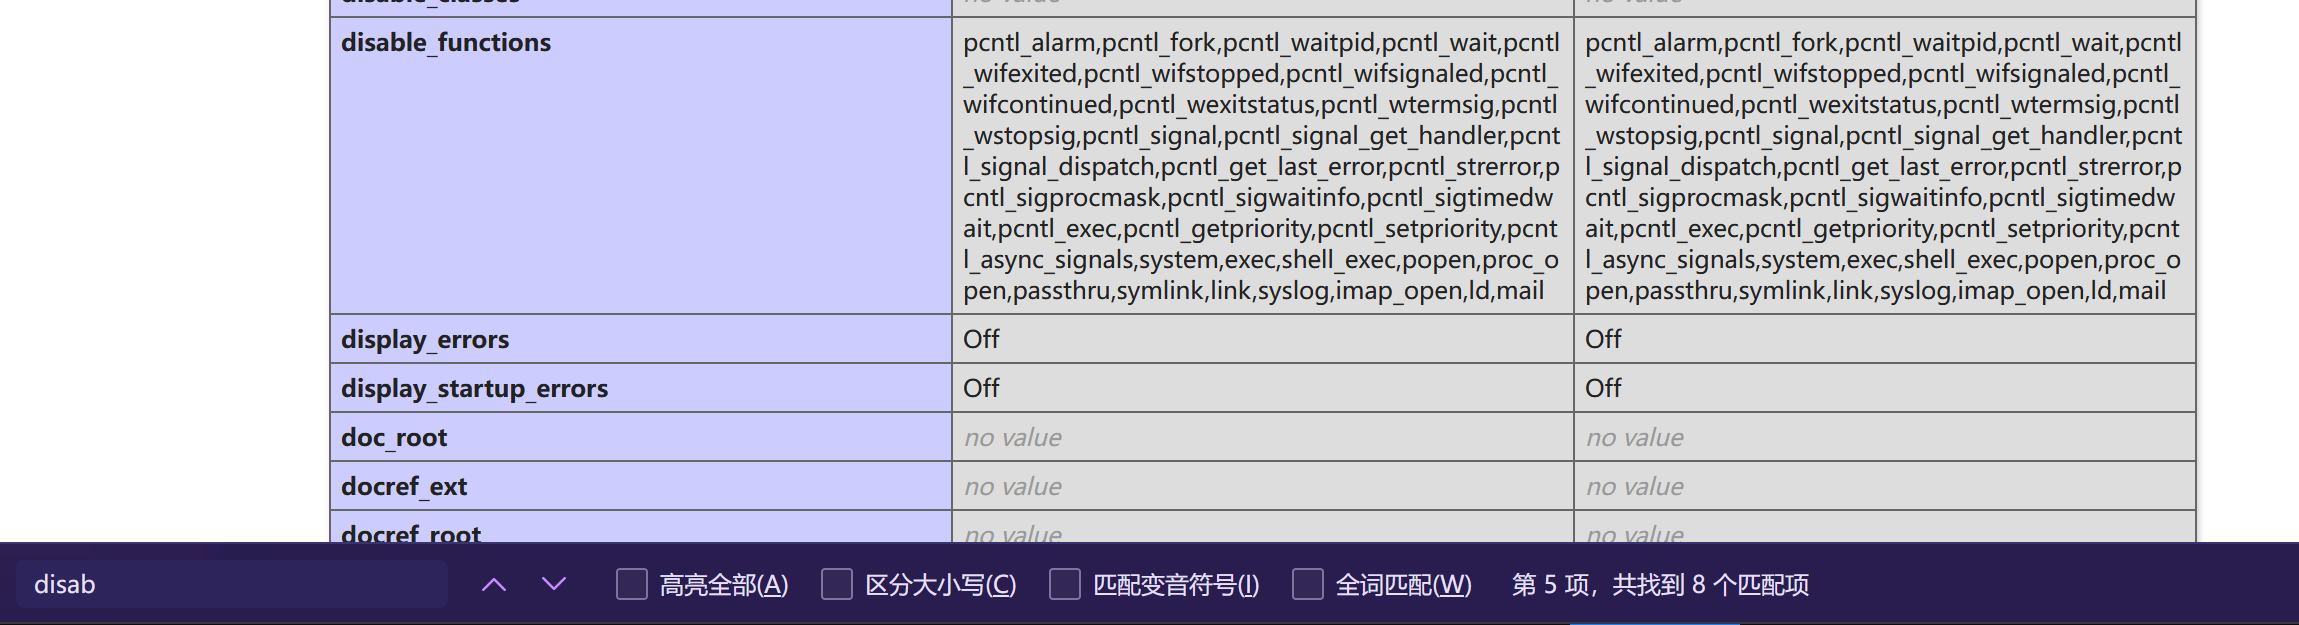Go to the previous find match

[494, 584]
